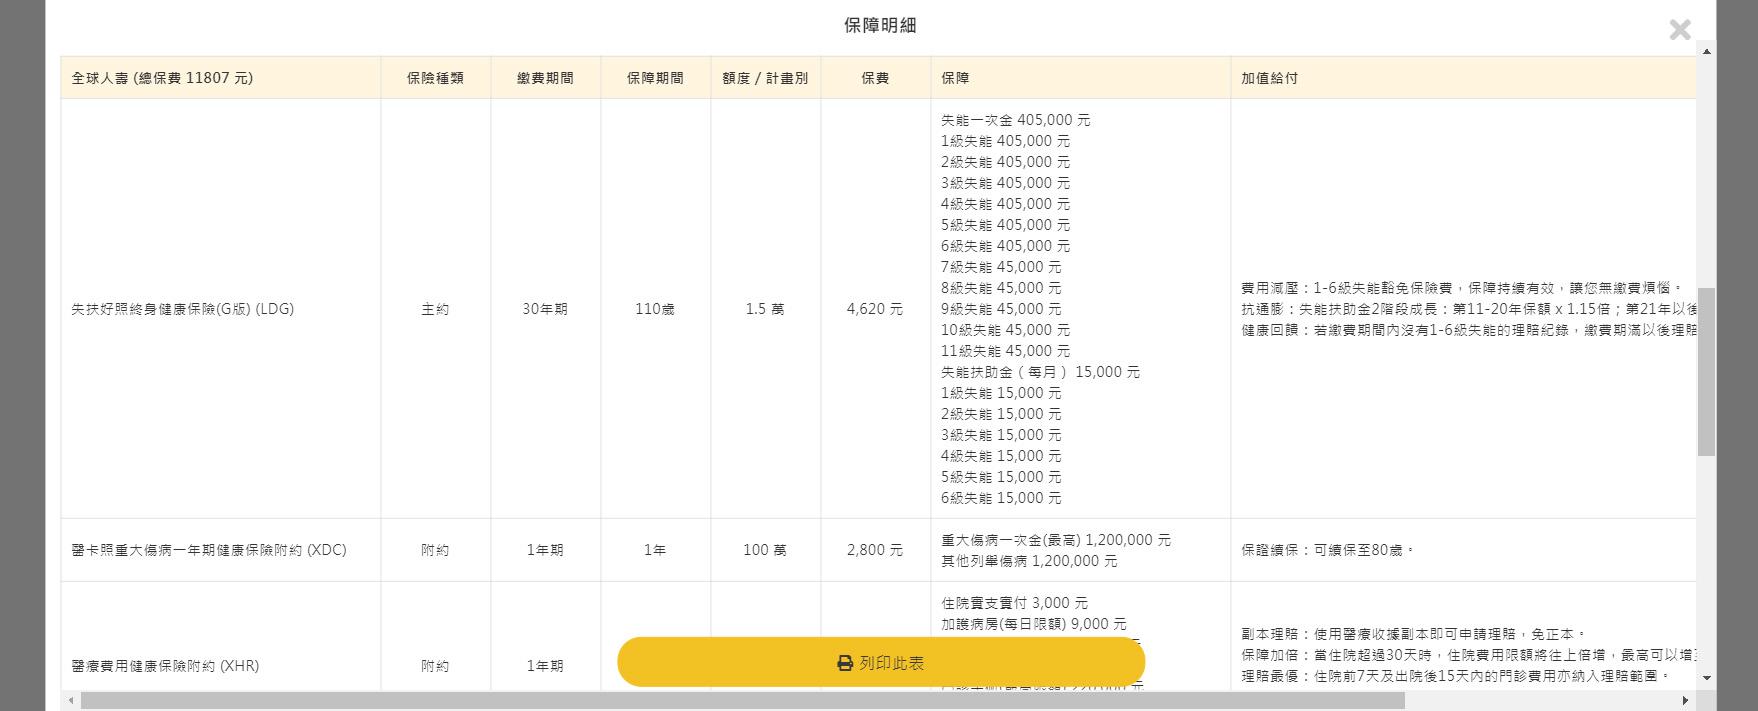1758x711 pixels.
Task: Click the 副本理賠 benefit description line
Action: tap(1415, 634)
